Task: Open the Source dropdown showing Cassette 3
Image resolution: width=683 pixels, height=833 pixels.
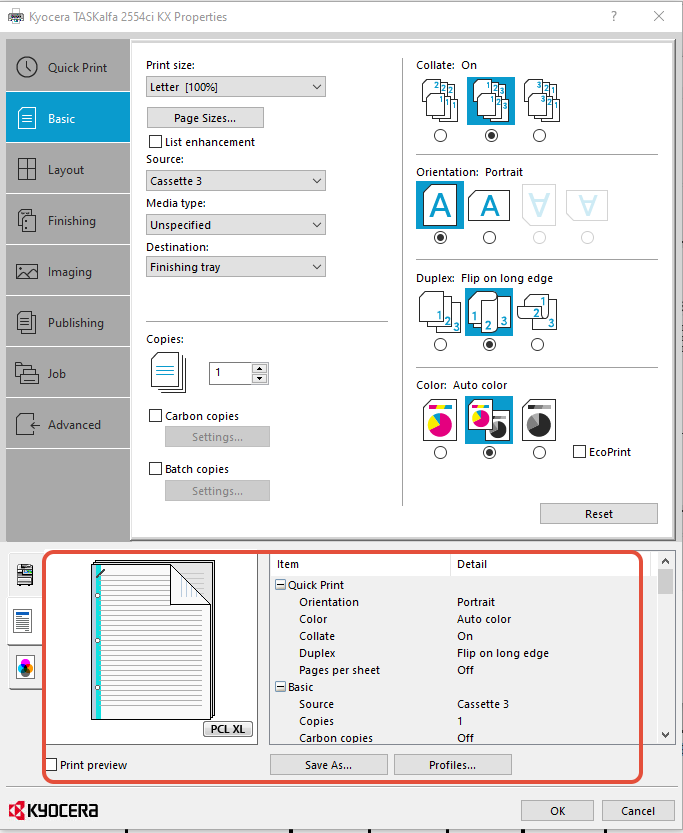Action: pos(236,181)
